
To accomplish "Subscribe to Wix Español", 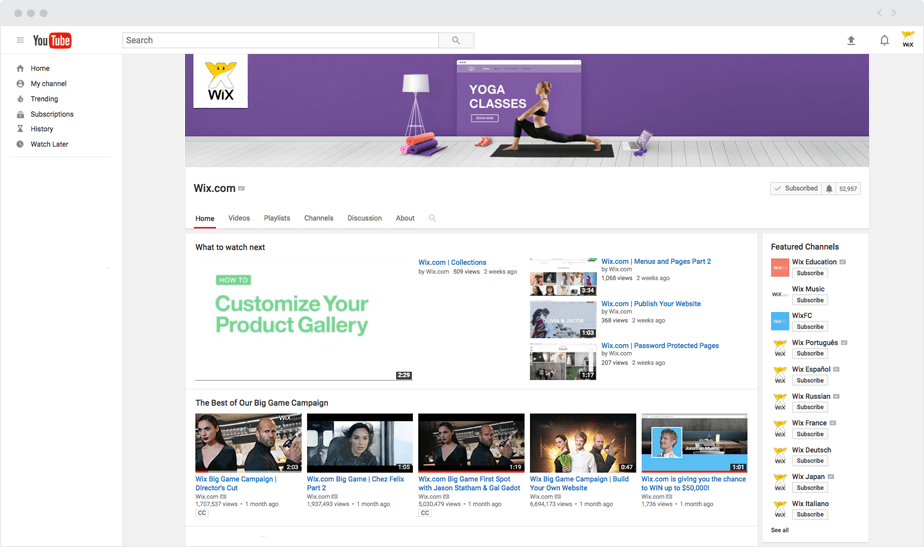I will 810,380.
